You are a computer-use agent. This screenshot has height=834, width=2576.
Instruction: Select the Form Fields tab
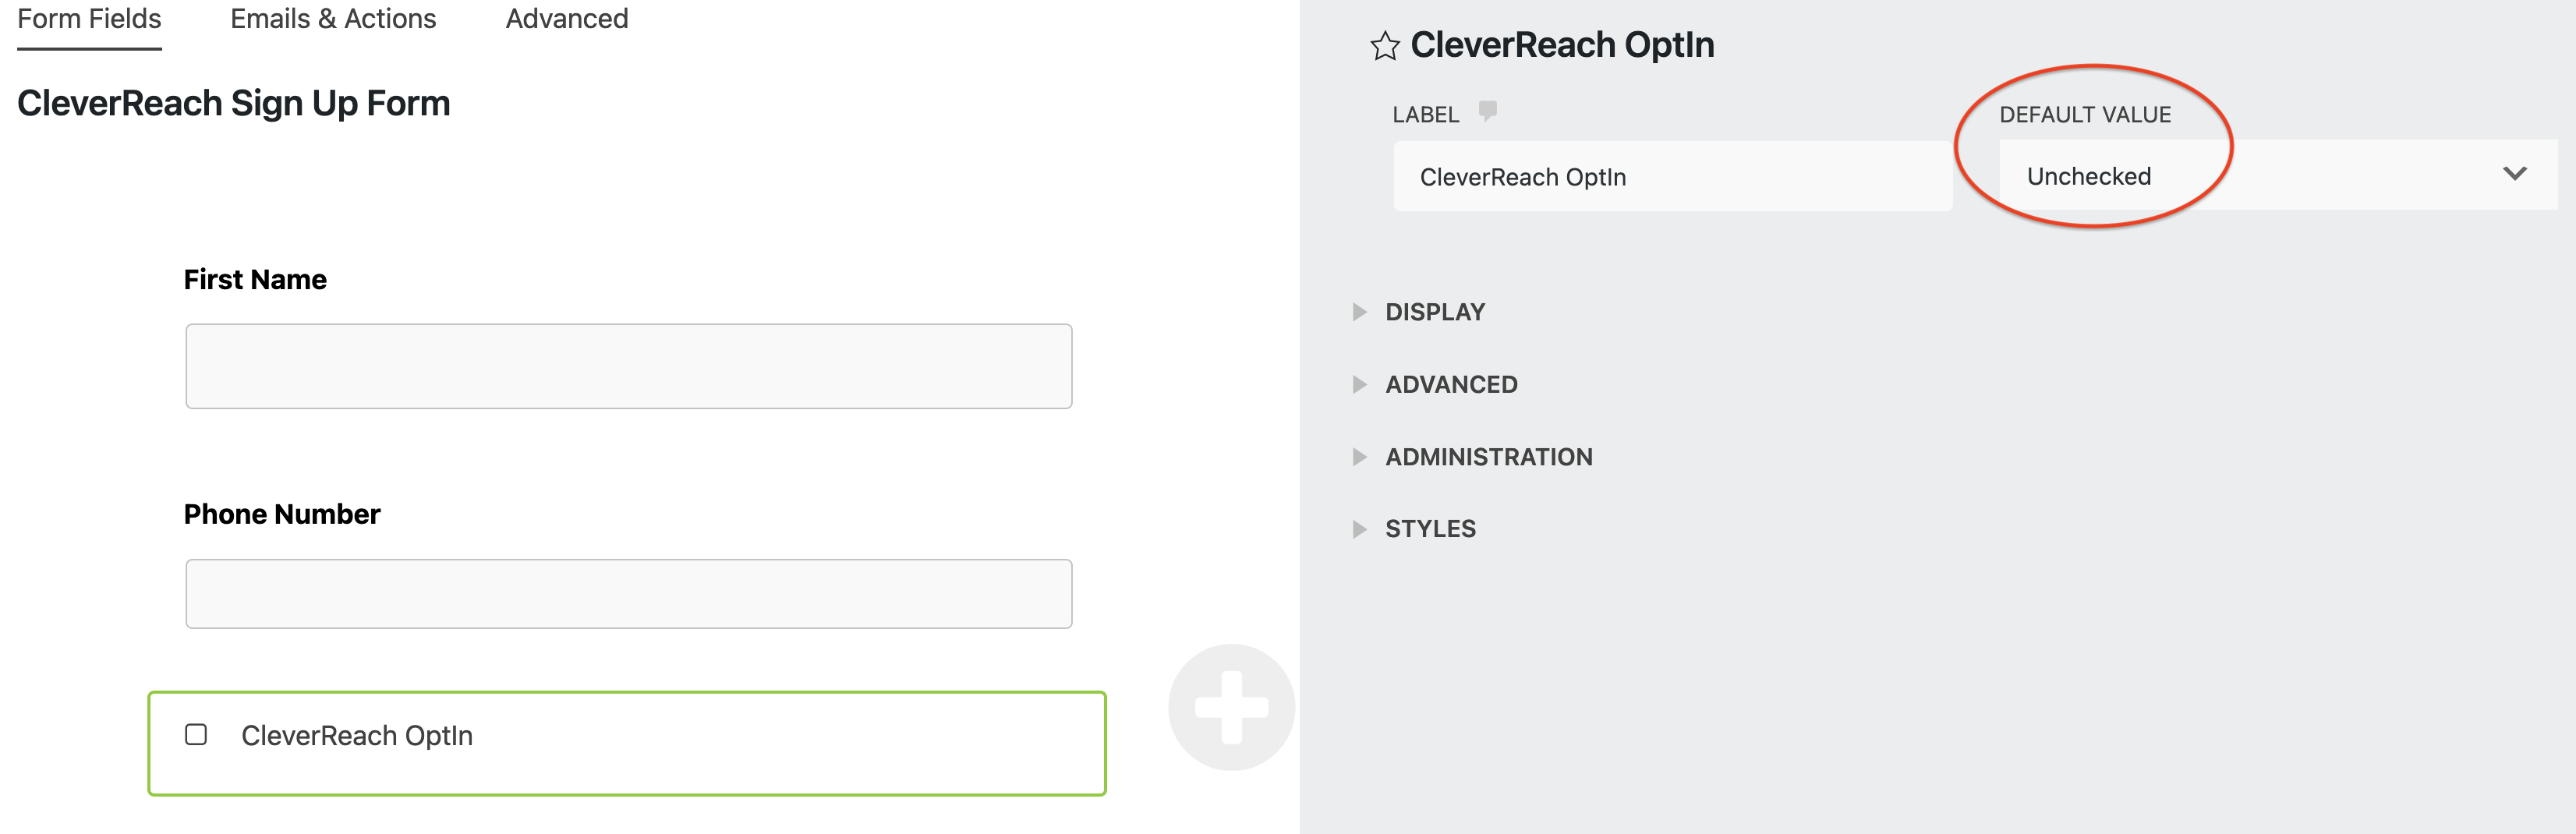click(88, 18)
